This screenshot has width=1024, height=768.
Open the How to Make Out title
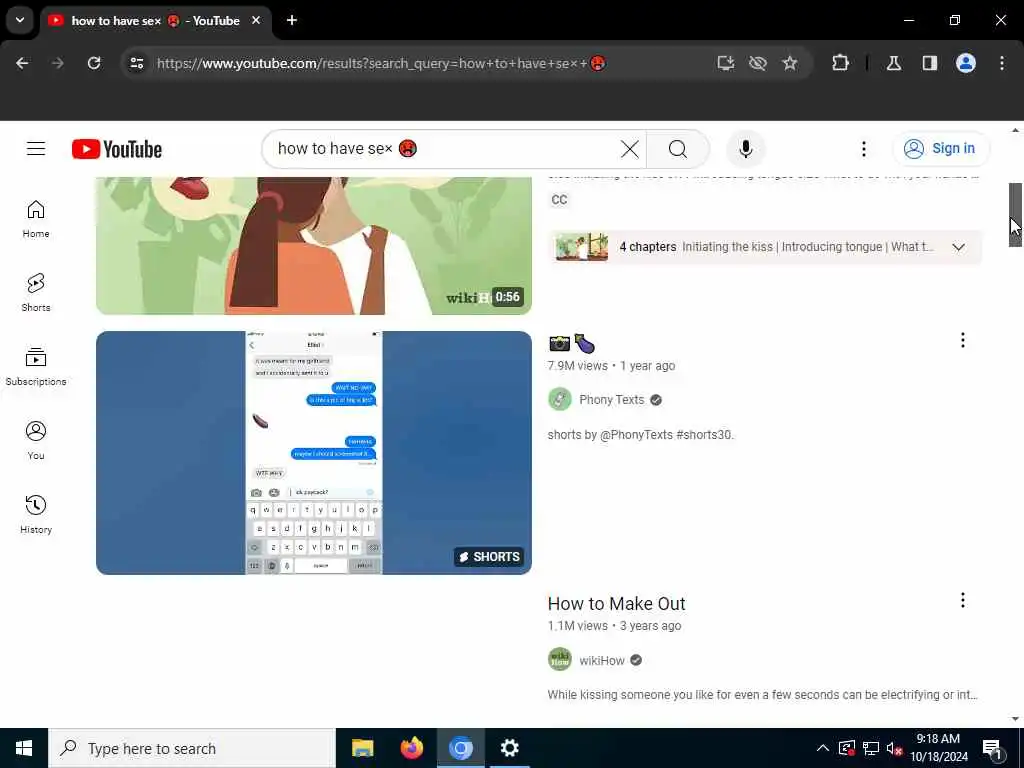coord(616,603)
